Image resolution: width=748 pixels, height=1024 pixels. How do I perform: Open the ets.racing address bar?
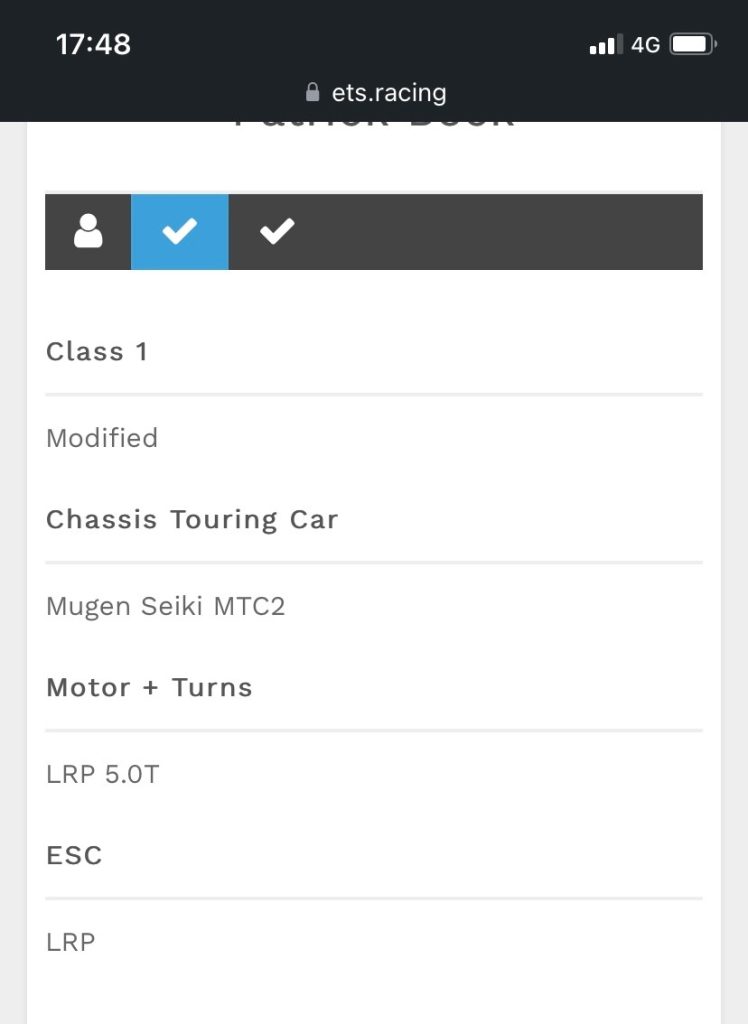point(374,93)
